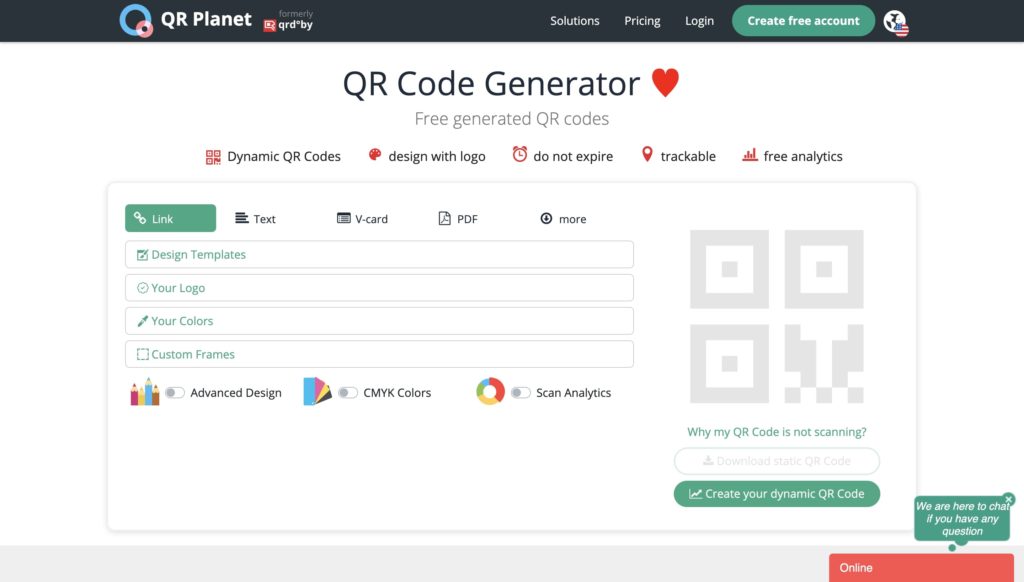Screen dimensions: 1024x582
Task: Click the palette icon beside design with logo
Action: click(374, 155)
